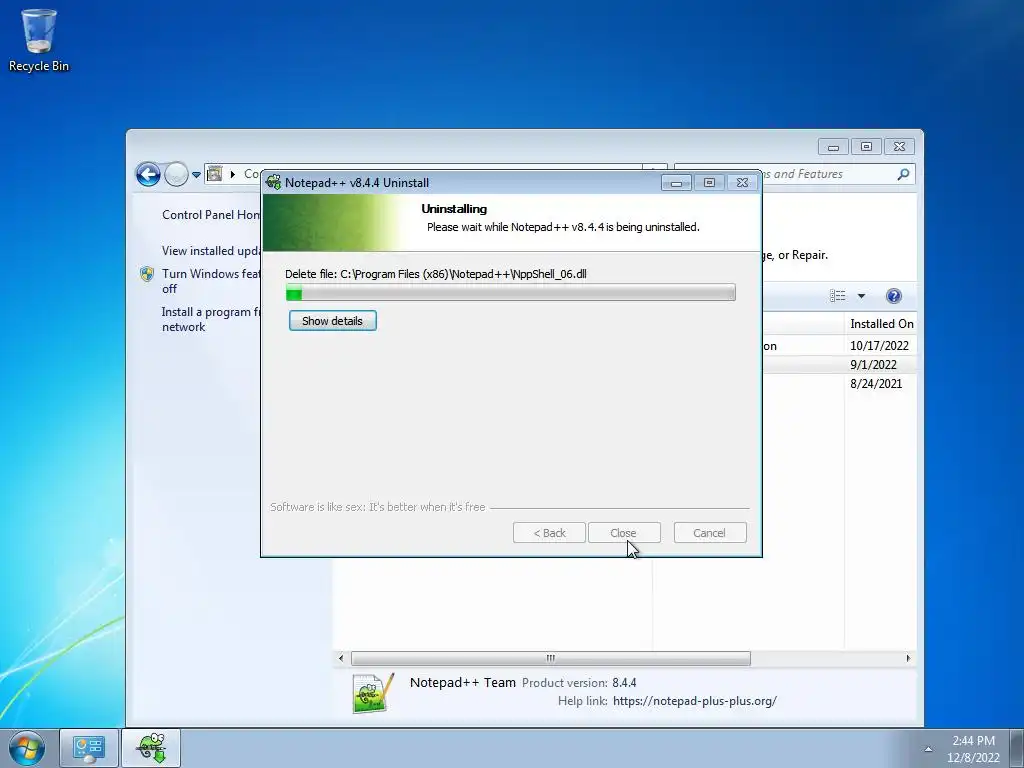Open the Recycle Bin desktop icon

click(39, 40)
